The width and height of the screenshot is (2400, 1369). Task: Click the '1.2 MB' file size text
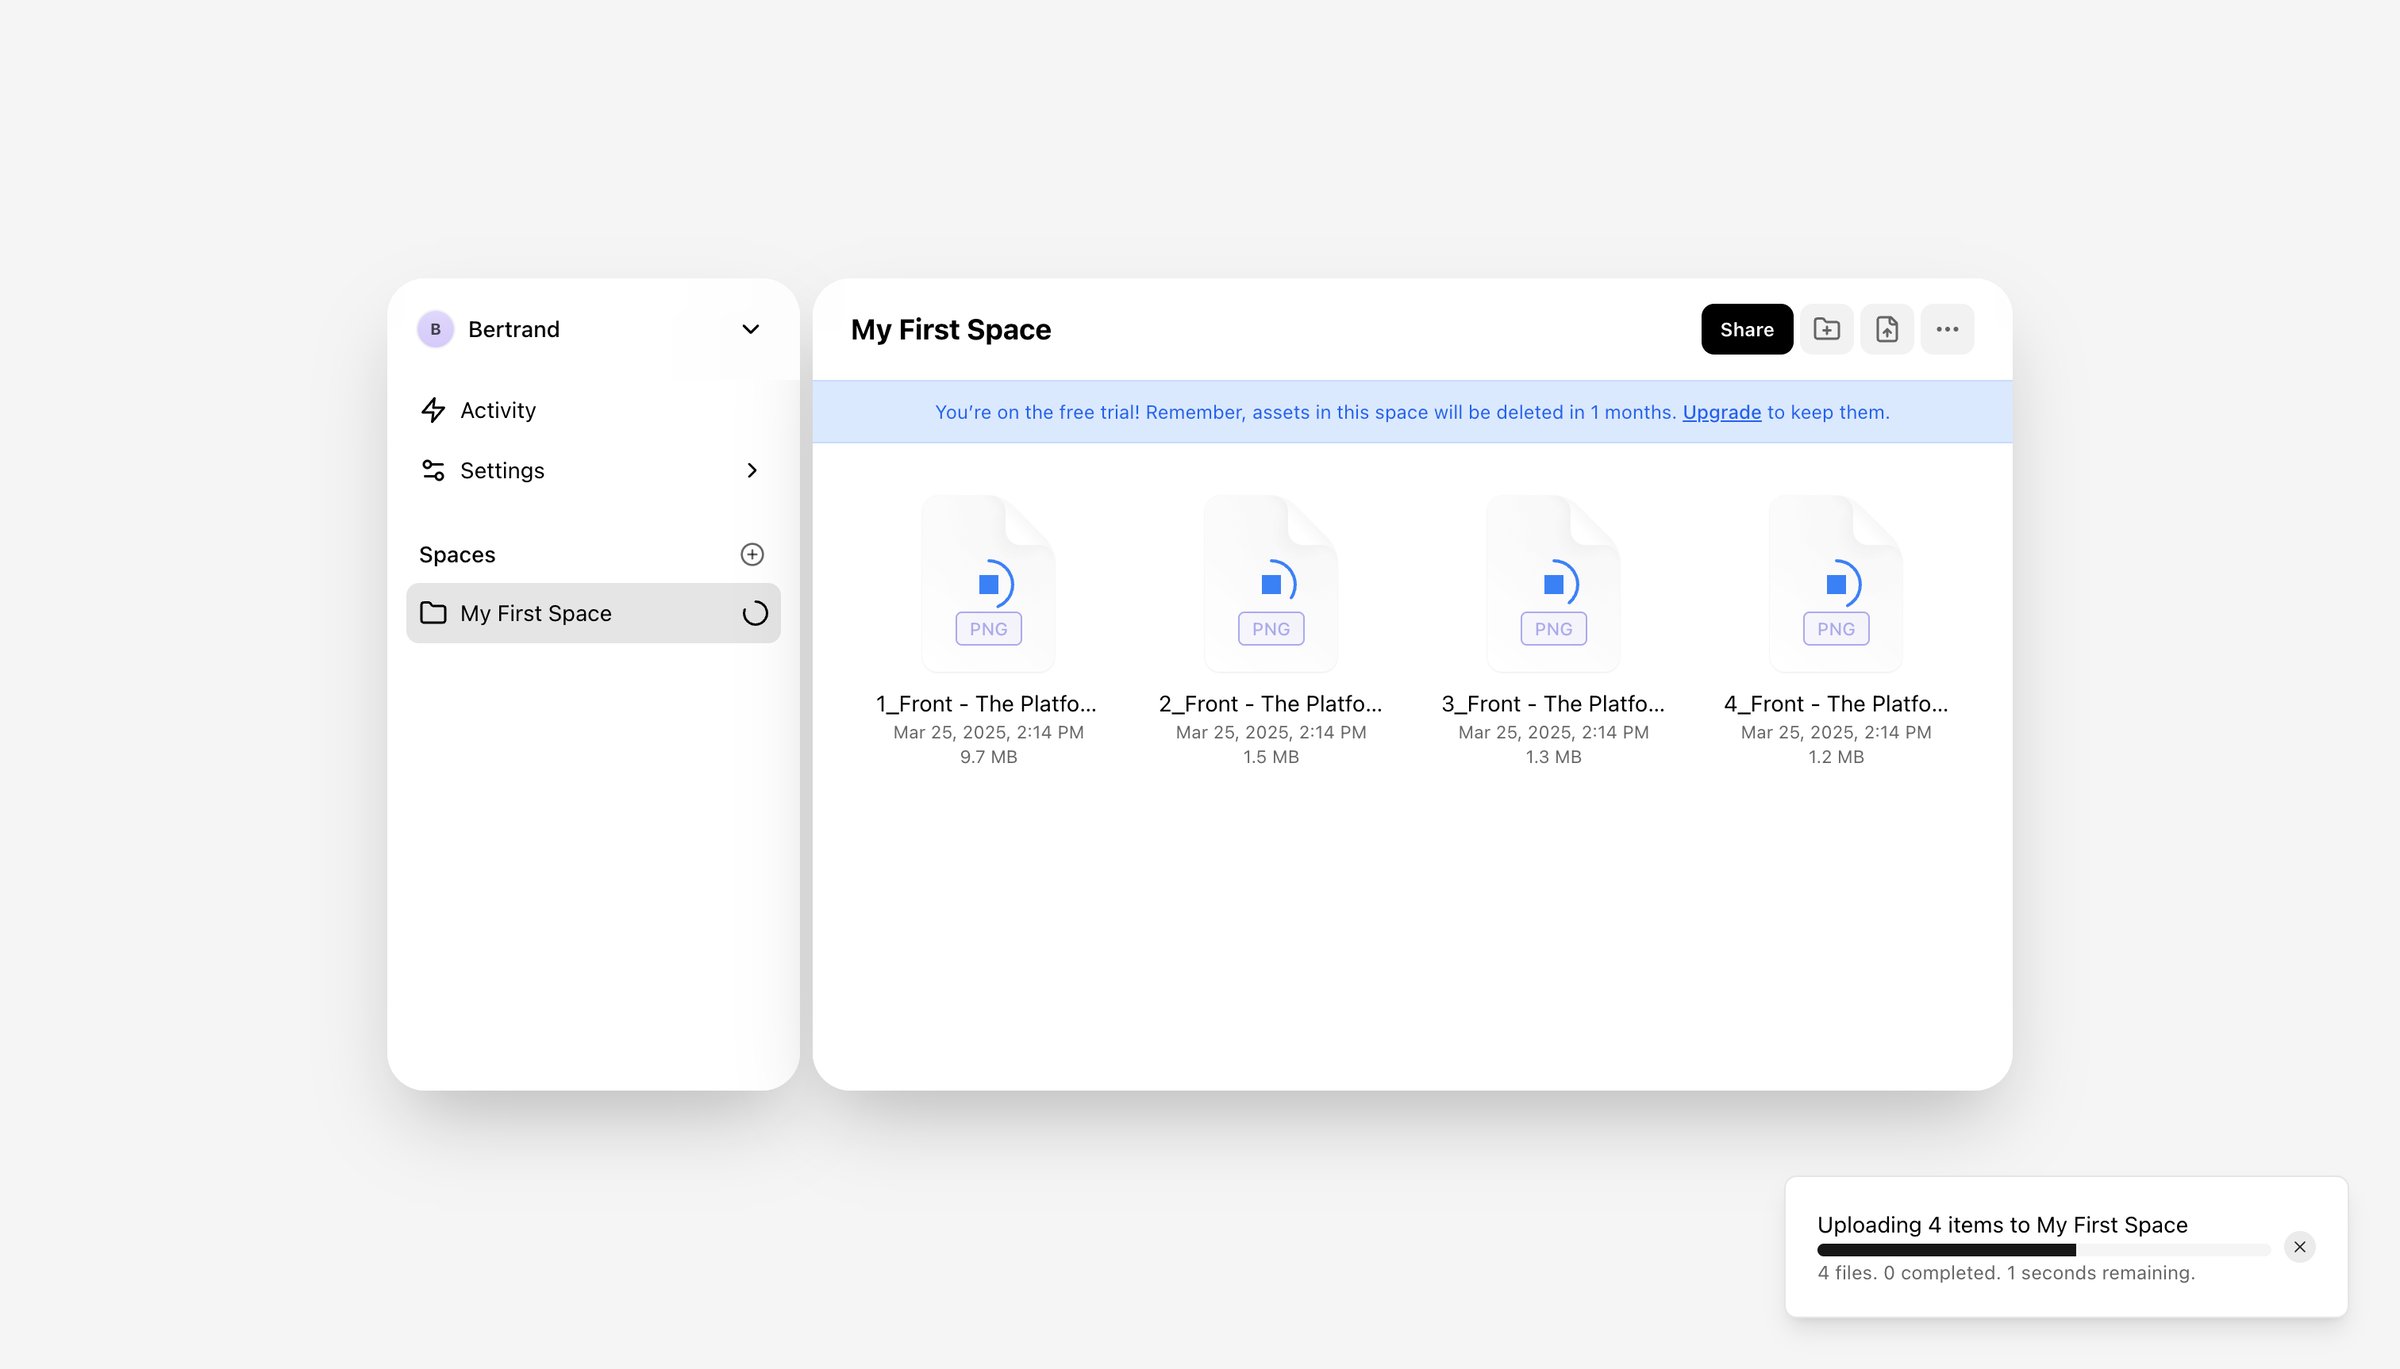click(x=1836, y=757)
